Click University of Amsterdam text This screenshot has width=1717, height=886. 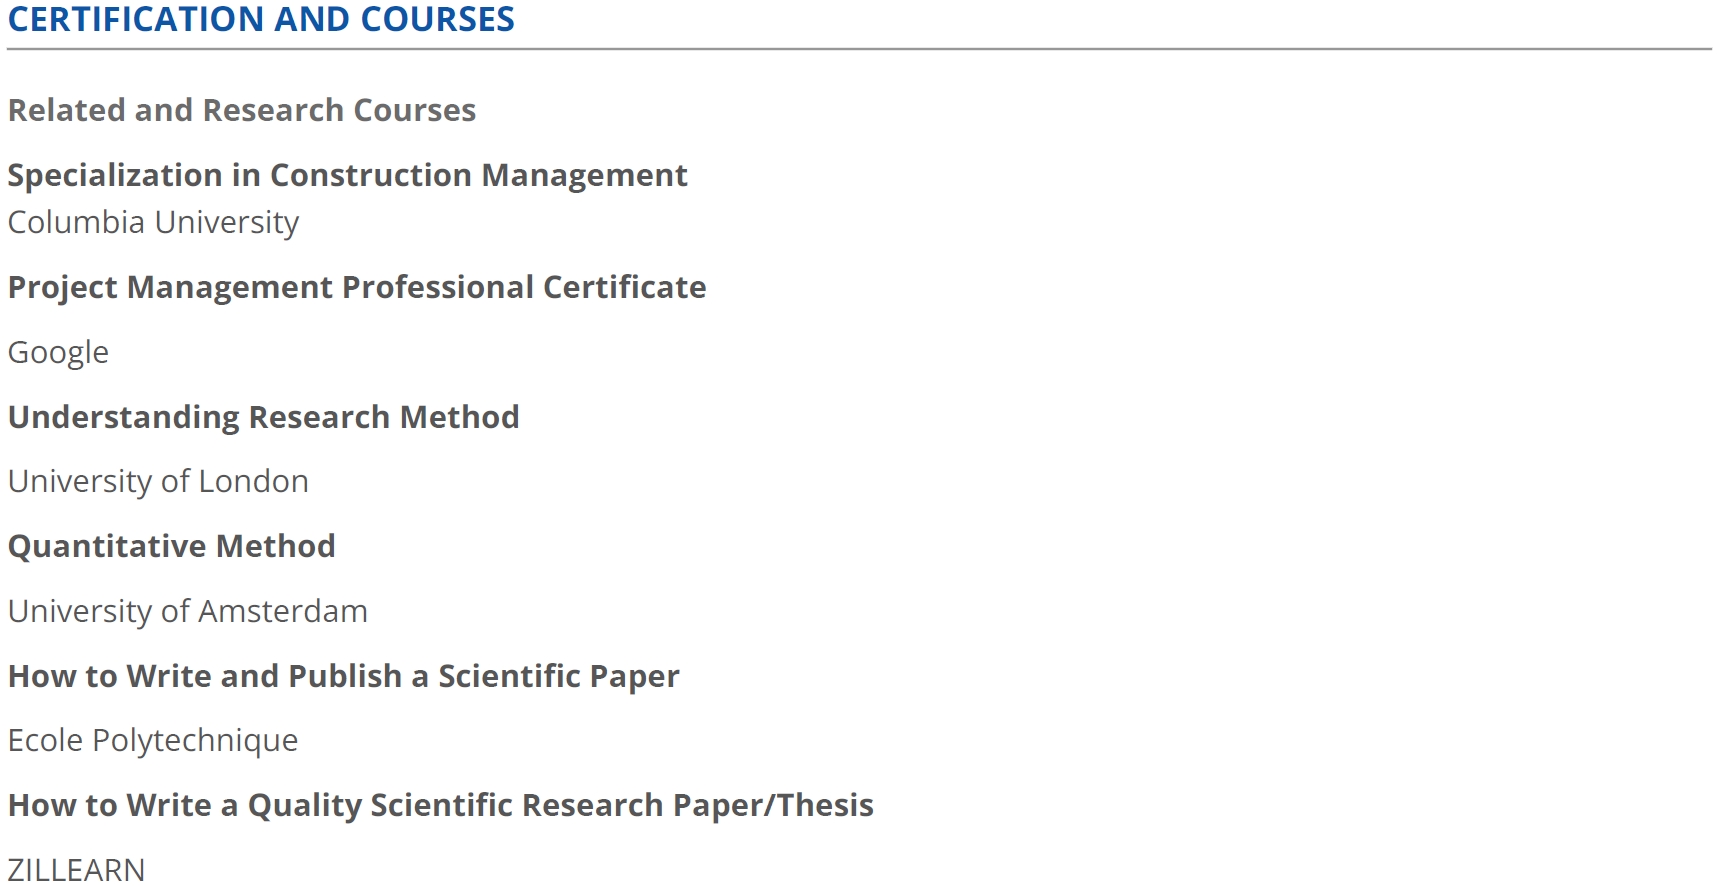pos(188,611)
